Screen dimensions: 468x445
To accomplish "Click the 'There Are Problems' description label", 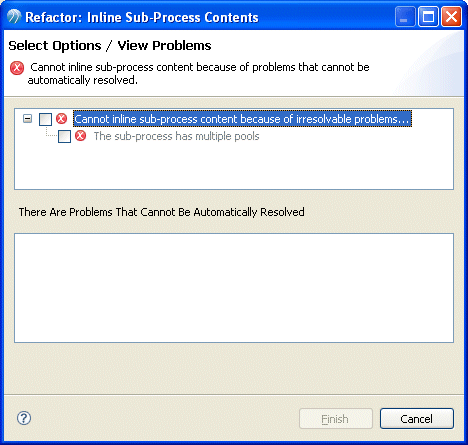I will 162,212.
